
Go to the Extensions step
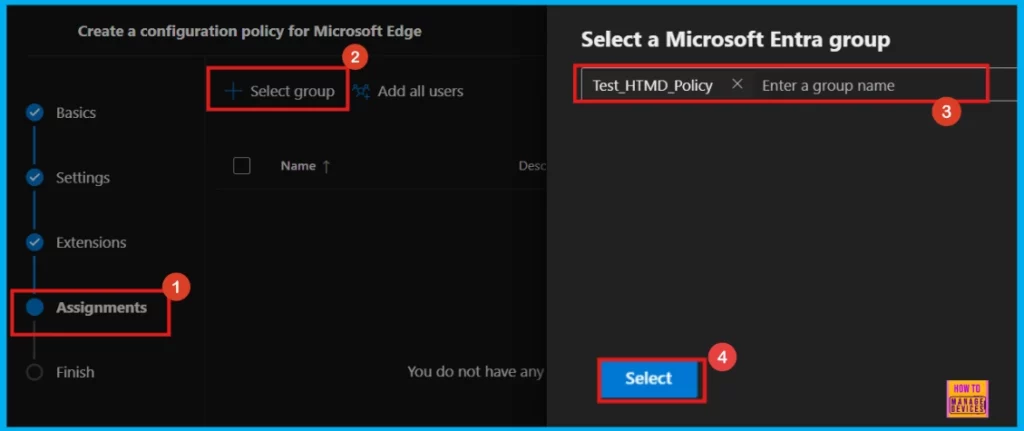91,242
